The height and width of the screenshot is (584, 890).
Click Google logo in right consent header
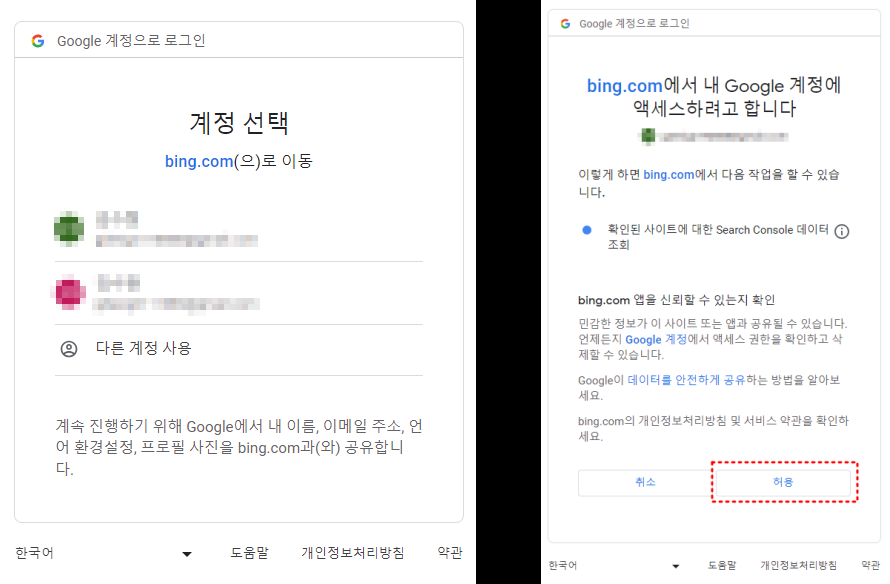(x=565, y=24)
